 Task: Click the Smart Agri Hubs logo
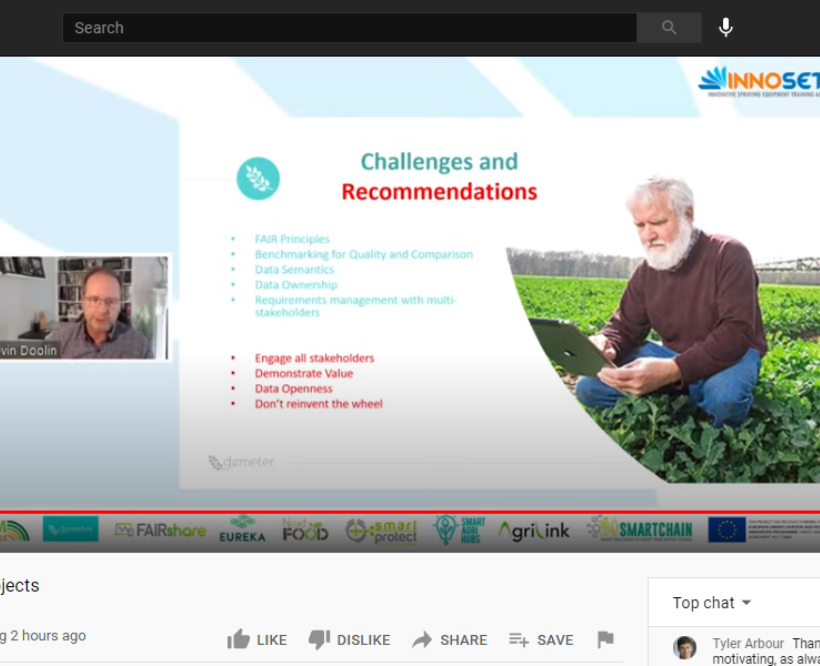(x=460, y=530)
